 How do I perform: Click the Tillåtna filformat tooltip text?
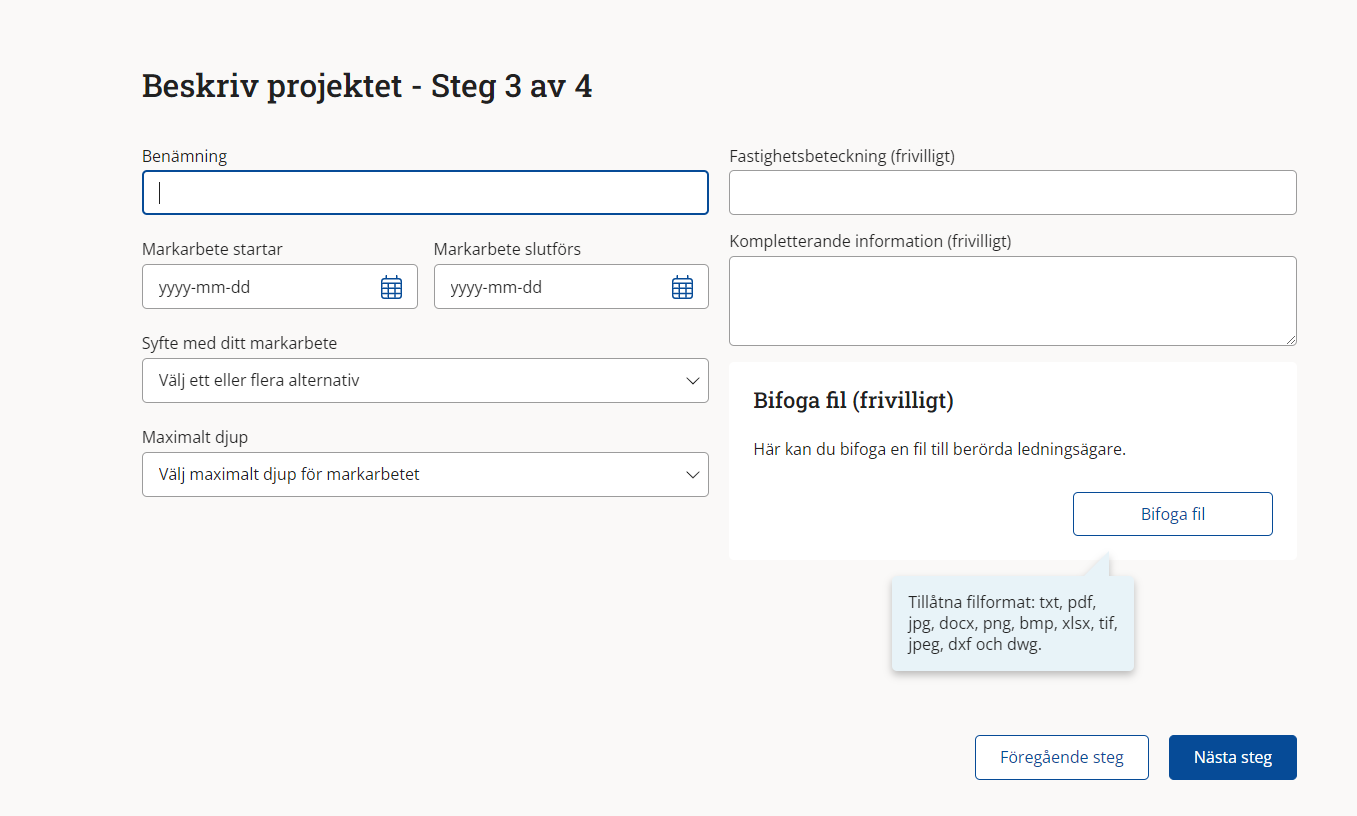click(1013, 624)
